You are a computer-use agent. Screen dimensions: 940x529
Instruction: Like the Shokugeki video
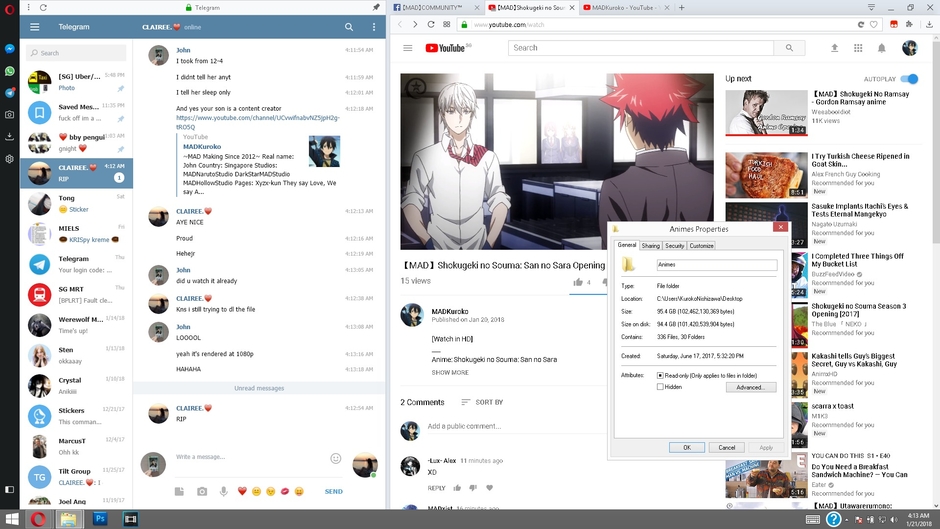(578, 282)
